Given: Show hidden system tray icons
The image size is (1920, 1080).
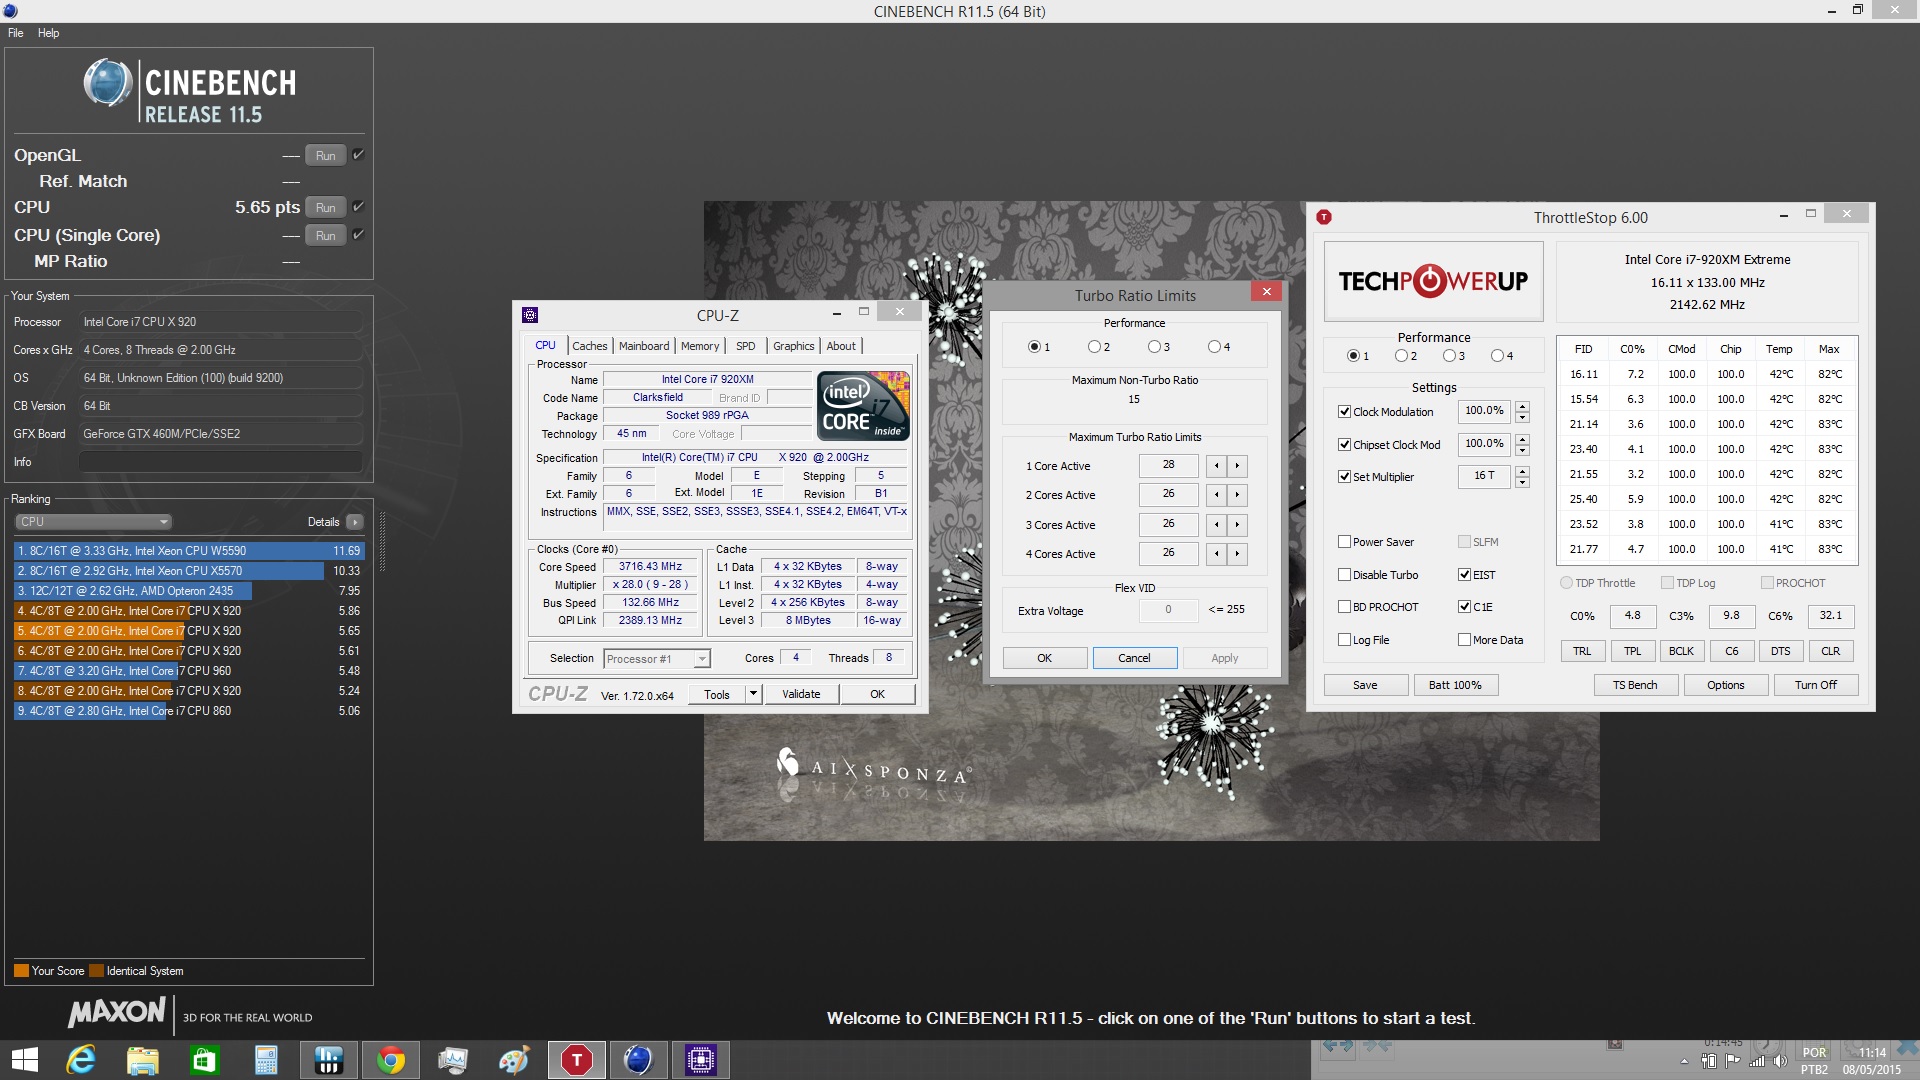Looking at the screenshot, I should (x=1684, y=1061).
